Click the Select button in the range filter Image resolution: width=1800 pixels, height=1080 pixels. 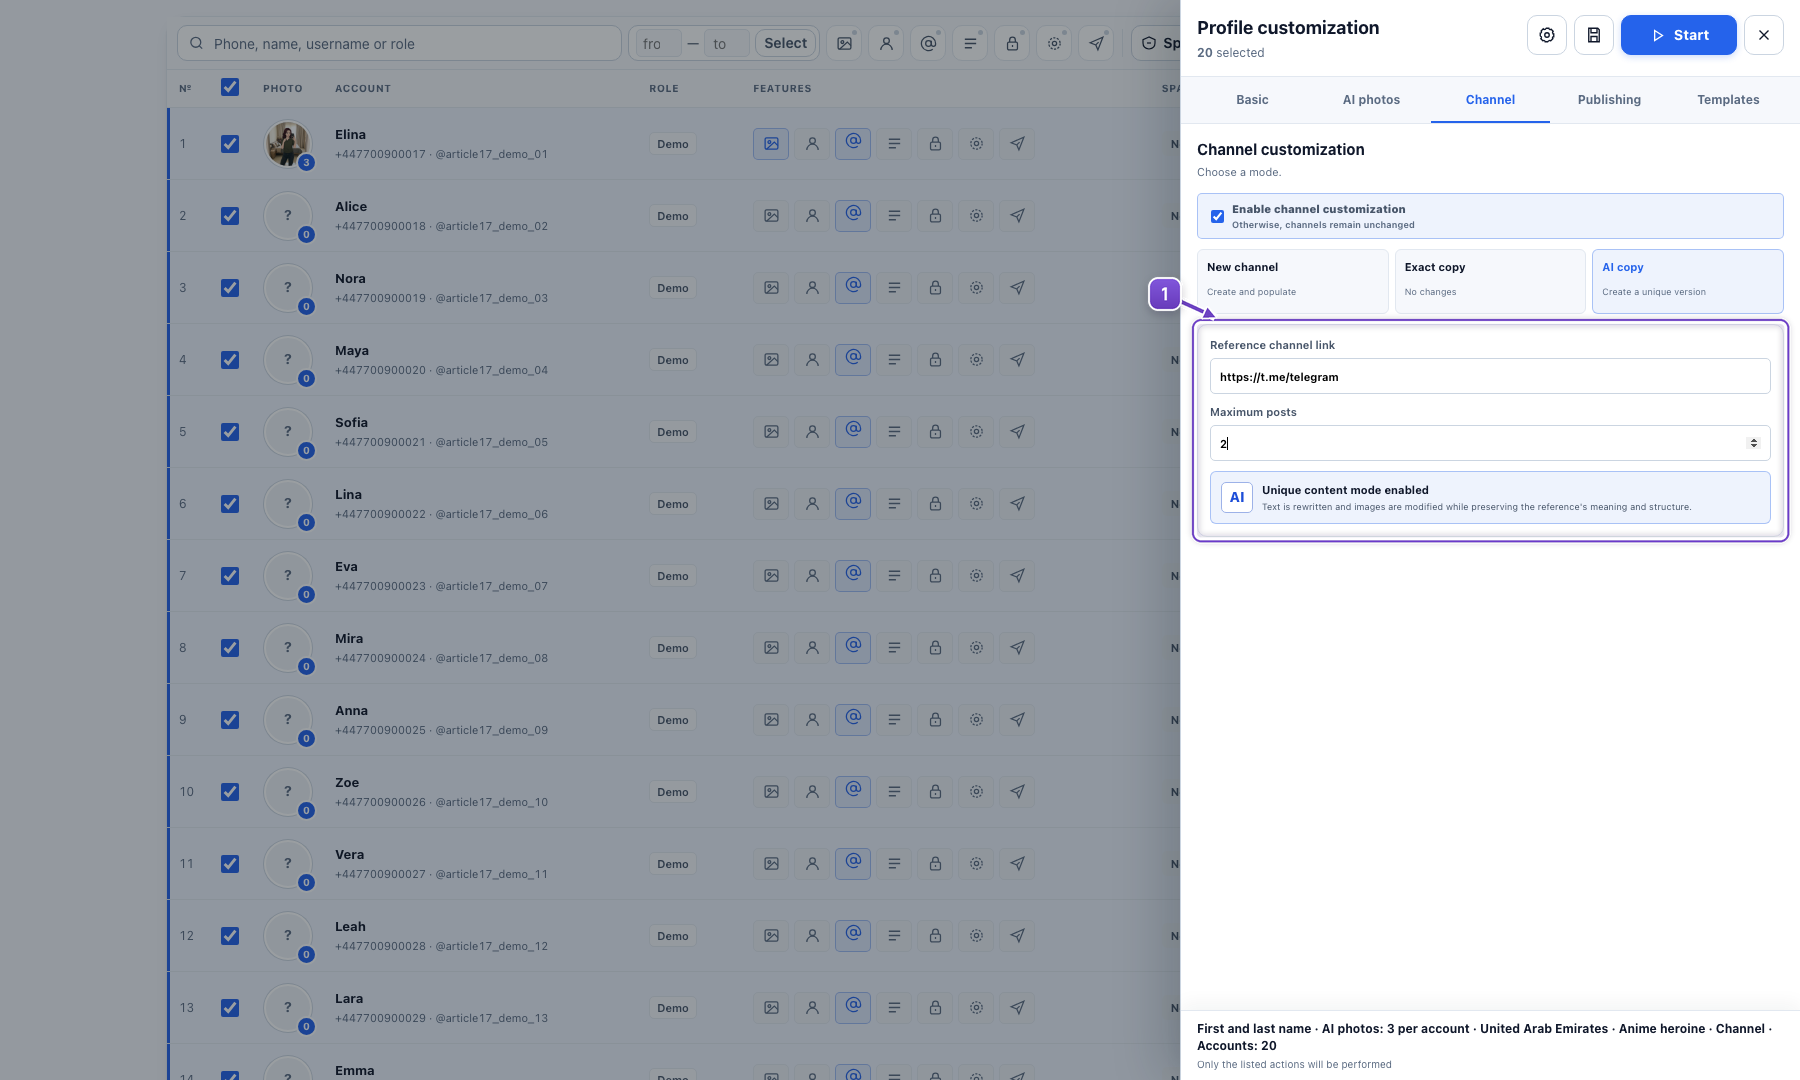point(785,43)
